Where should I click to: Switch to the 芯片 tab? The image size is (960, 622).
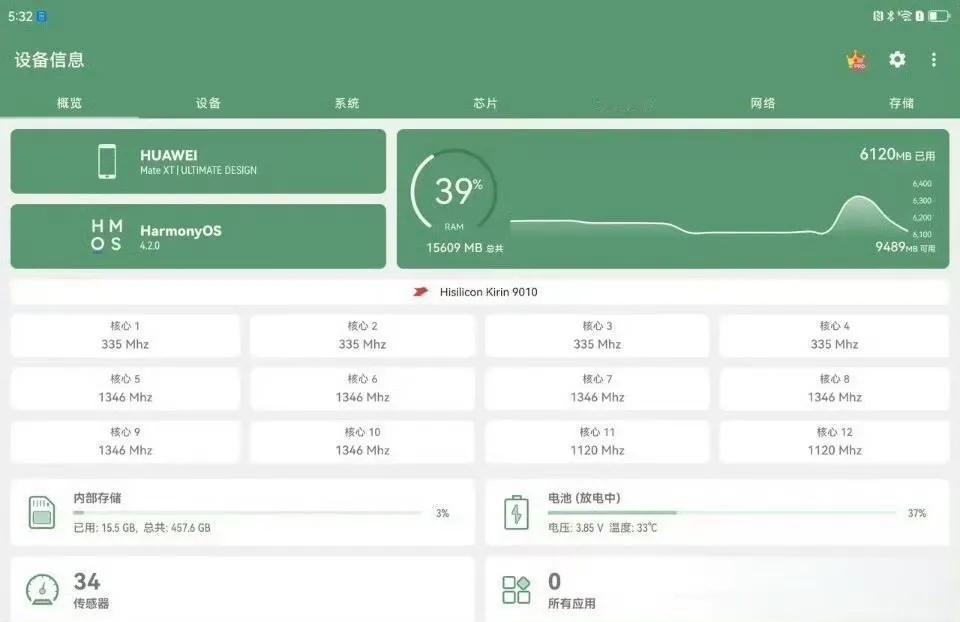[x=486, y=103]
